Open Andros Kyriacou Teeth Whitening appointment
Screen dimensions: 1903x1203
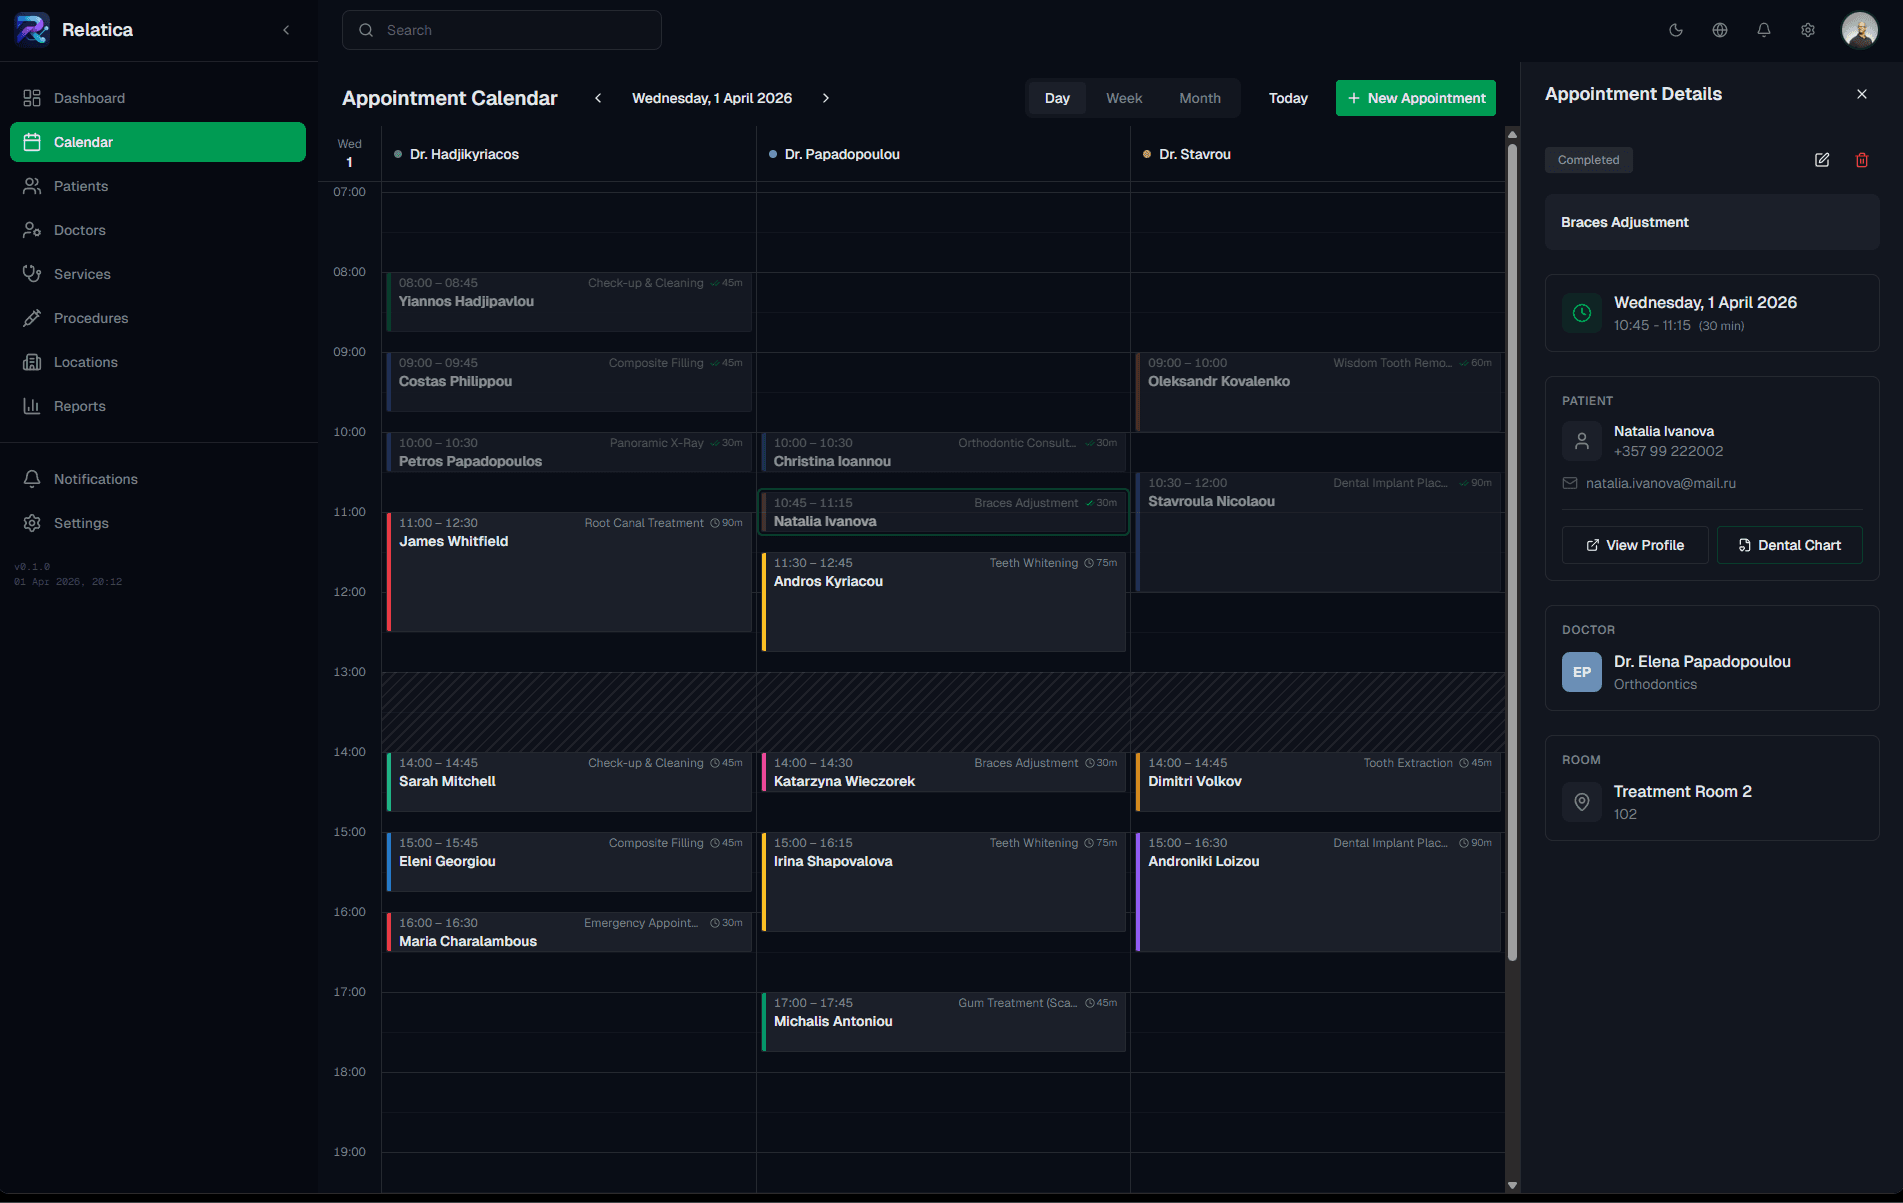pos(944,602)
